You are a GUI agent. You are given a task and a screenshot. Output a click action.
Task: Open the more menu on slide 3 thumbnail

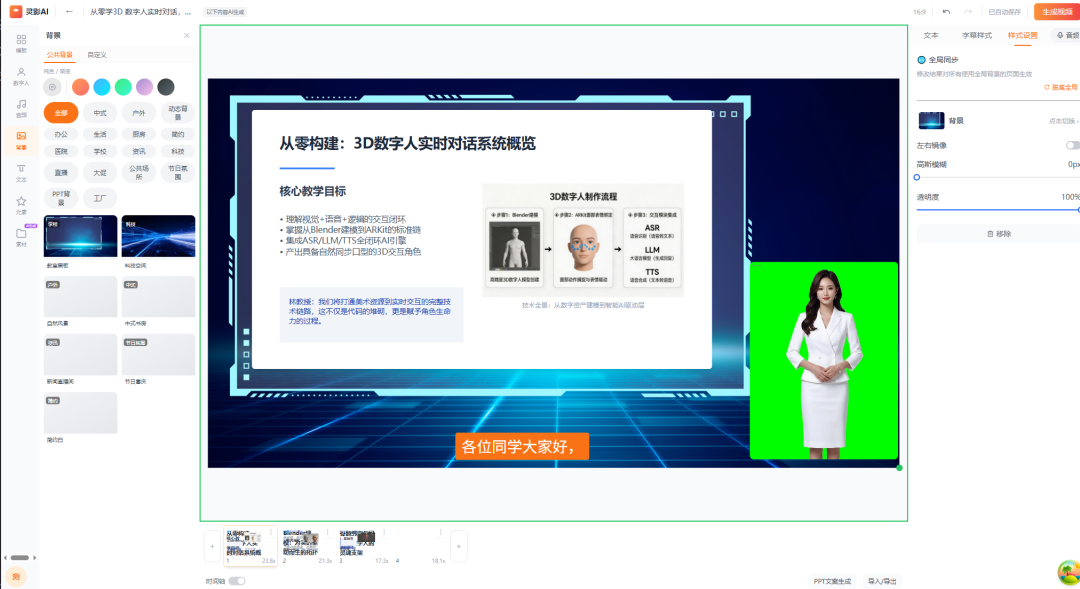click(384, 532)
